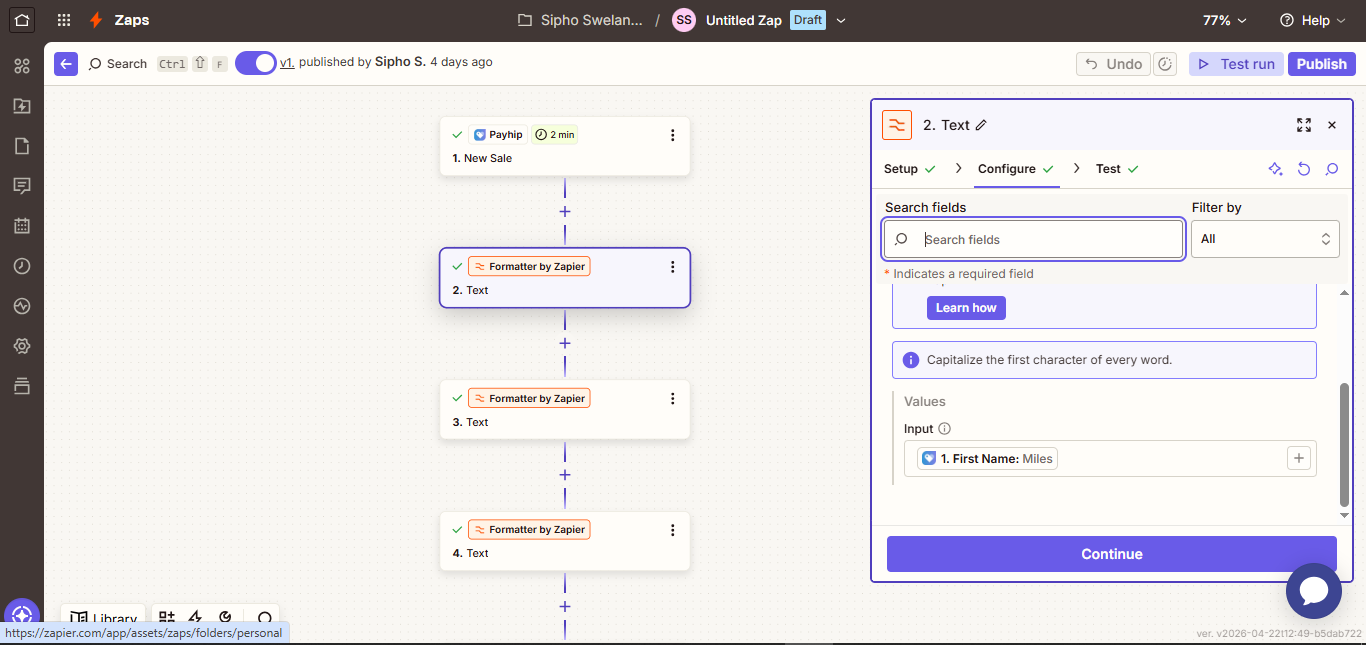Viewport: 1366px width, 645px height.
Task: Click the AI sparkle icon in step panel
Action: click(x=1275, y=169)
